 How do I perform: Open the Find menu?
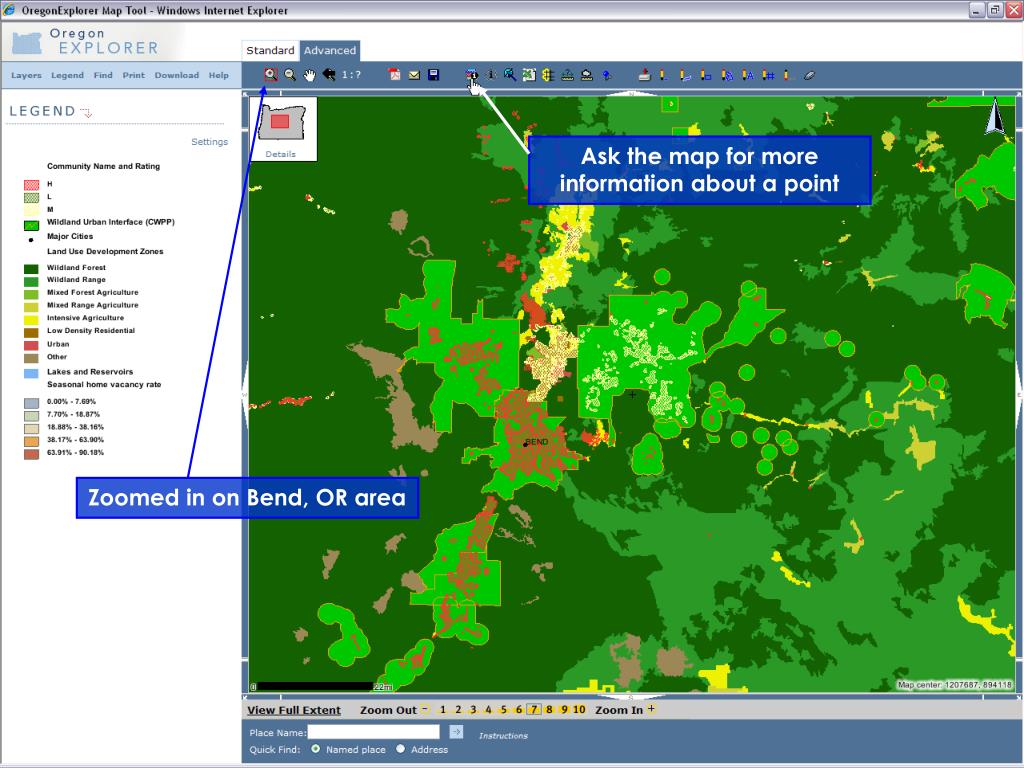point(103,75)
